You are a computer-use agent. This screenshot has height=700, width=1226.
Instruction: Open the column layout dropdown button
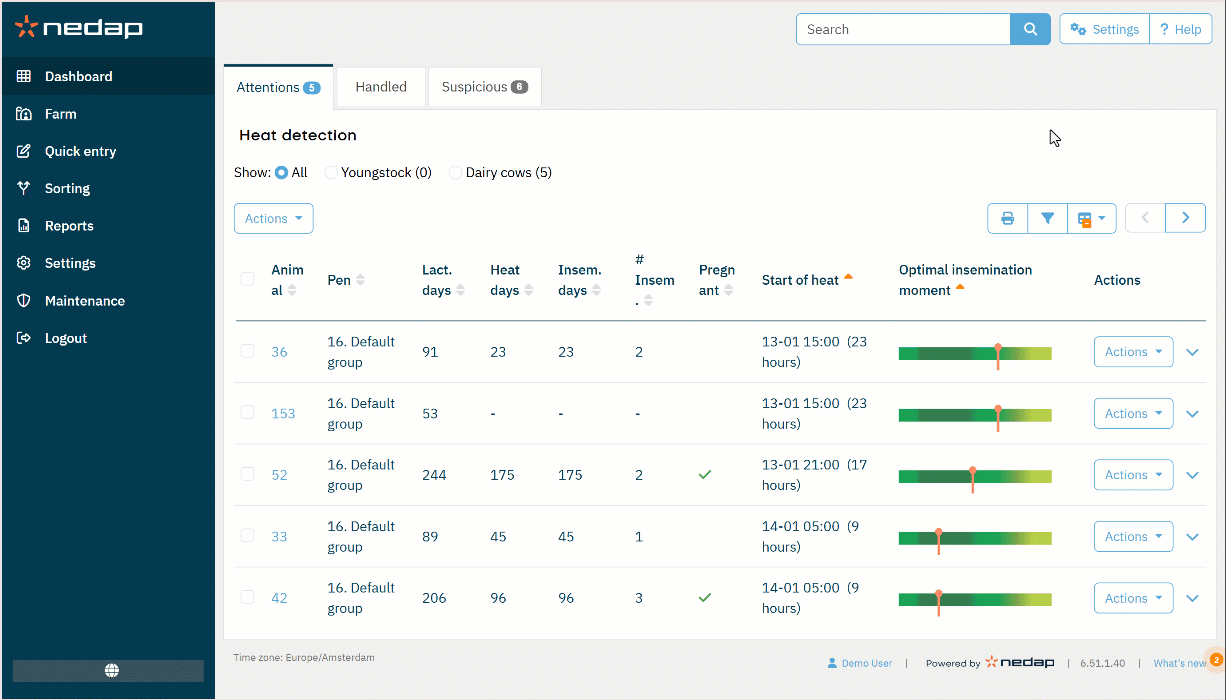pos(1091,218)
